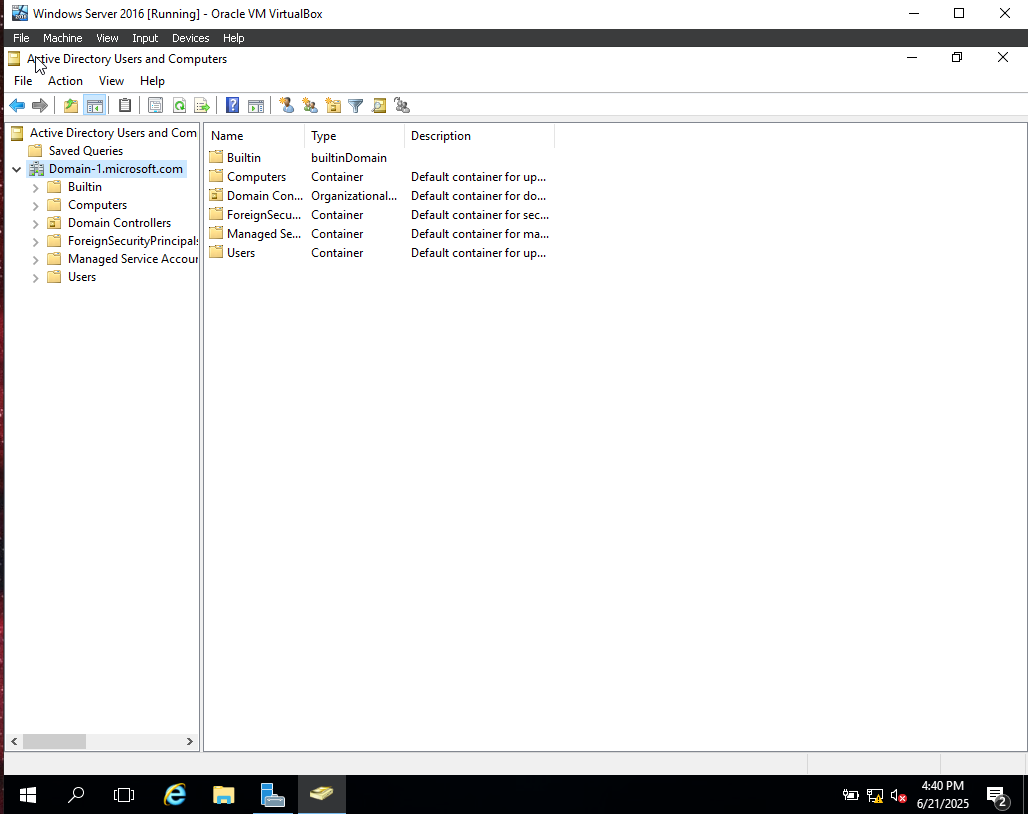
Task: Open the Windows Start menu
Action: click(28, 795)
